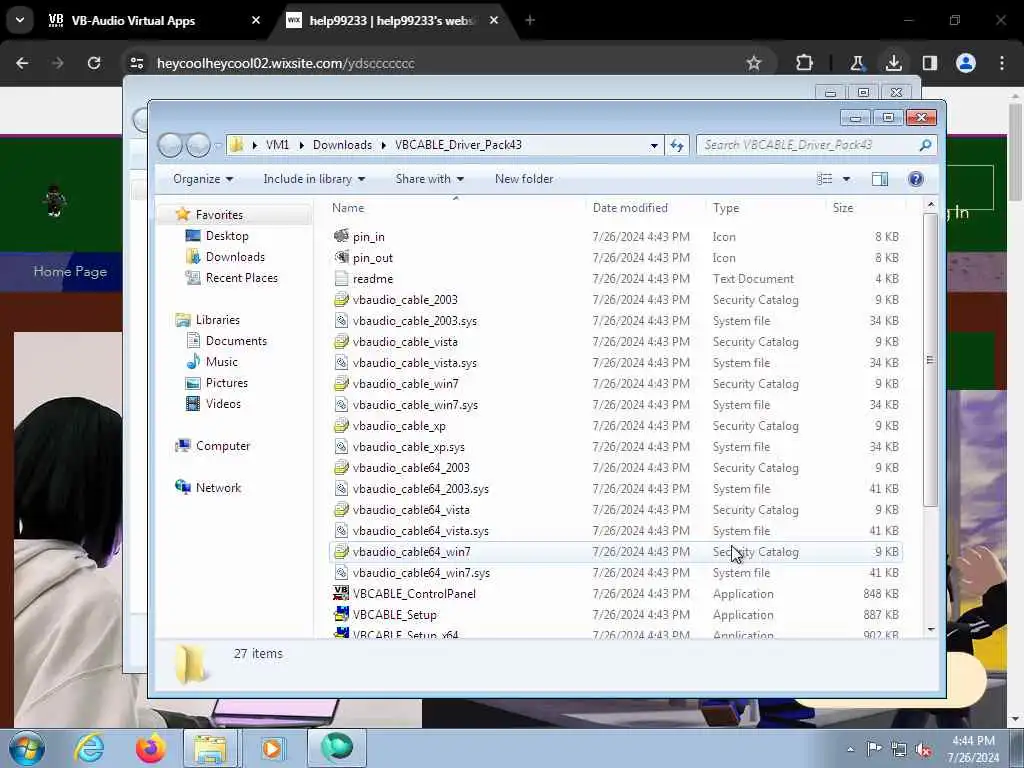Click the muted volume tray icon
This screenshot has width=1024, height=768.
pos(923,749)
